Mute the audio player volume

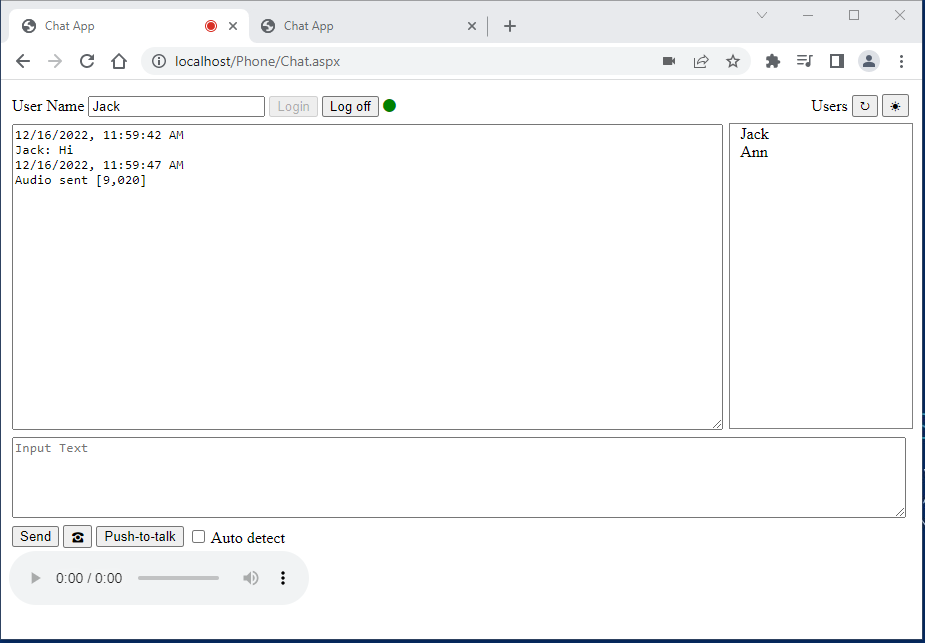tap(251, 578)
